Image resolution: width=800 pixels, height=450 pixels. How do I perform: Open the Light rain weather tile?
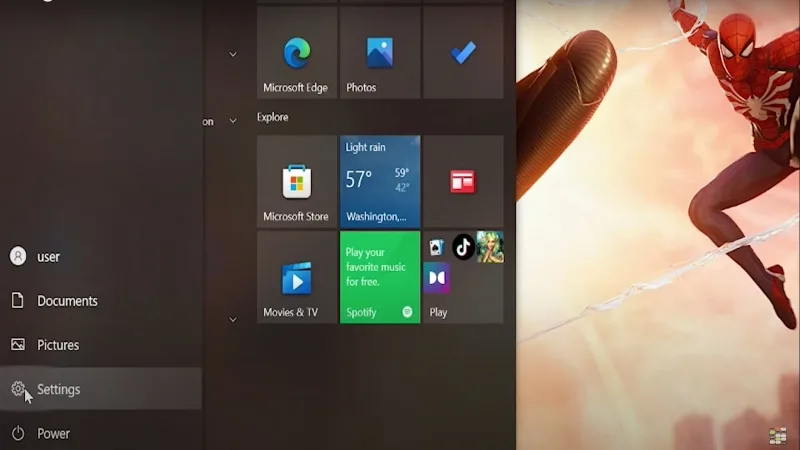pos(380,181)
